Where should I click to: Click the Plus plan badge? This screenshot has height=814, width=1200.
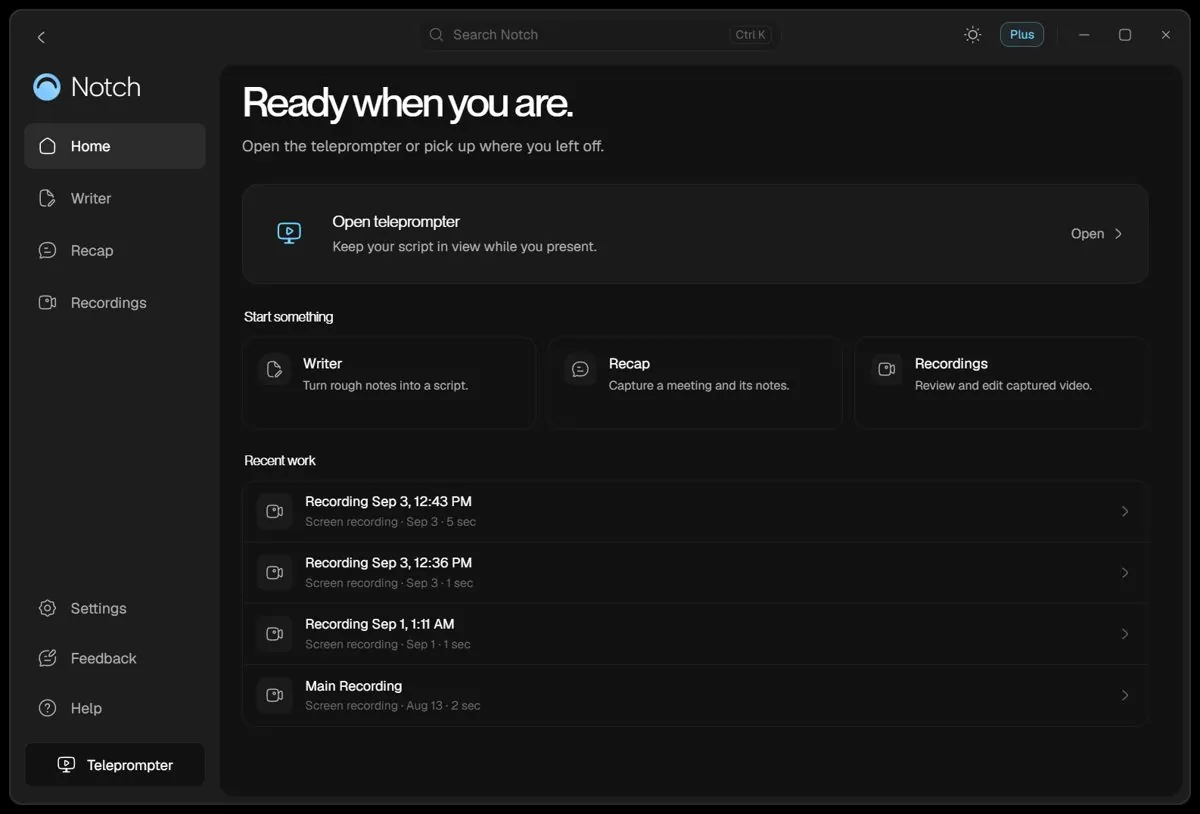click(1022, 35)
